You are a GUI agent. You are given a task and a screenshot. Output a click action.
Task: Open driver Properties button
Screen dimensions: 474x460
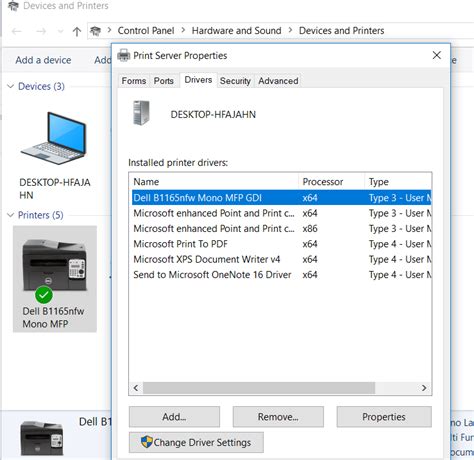[x=384, y=417]
